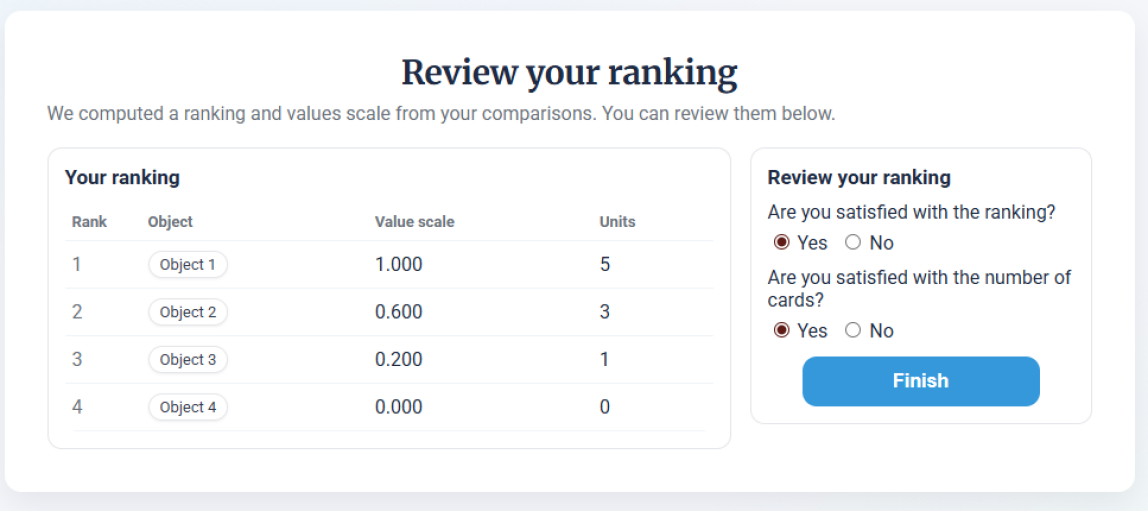Click the Units value 3 for Object 2
The image size is (1148, 511).
click(x=605, y=312)
